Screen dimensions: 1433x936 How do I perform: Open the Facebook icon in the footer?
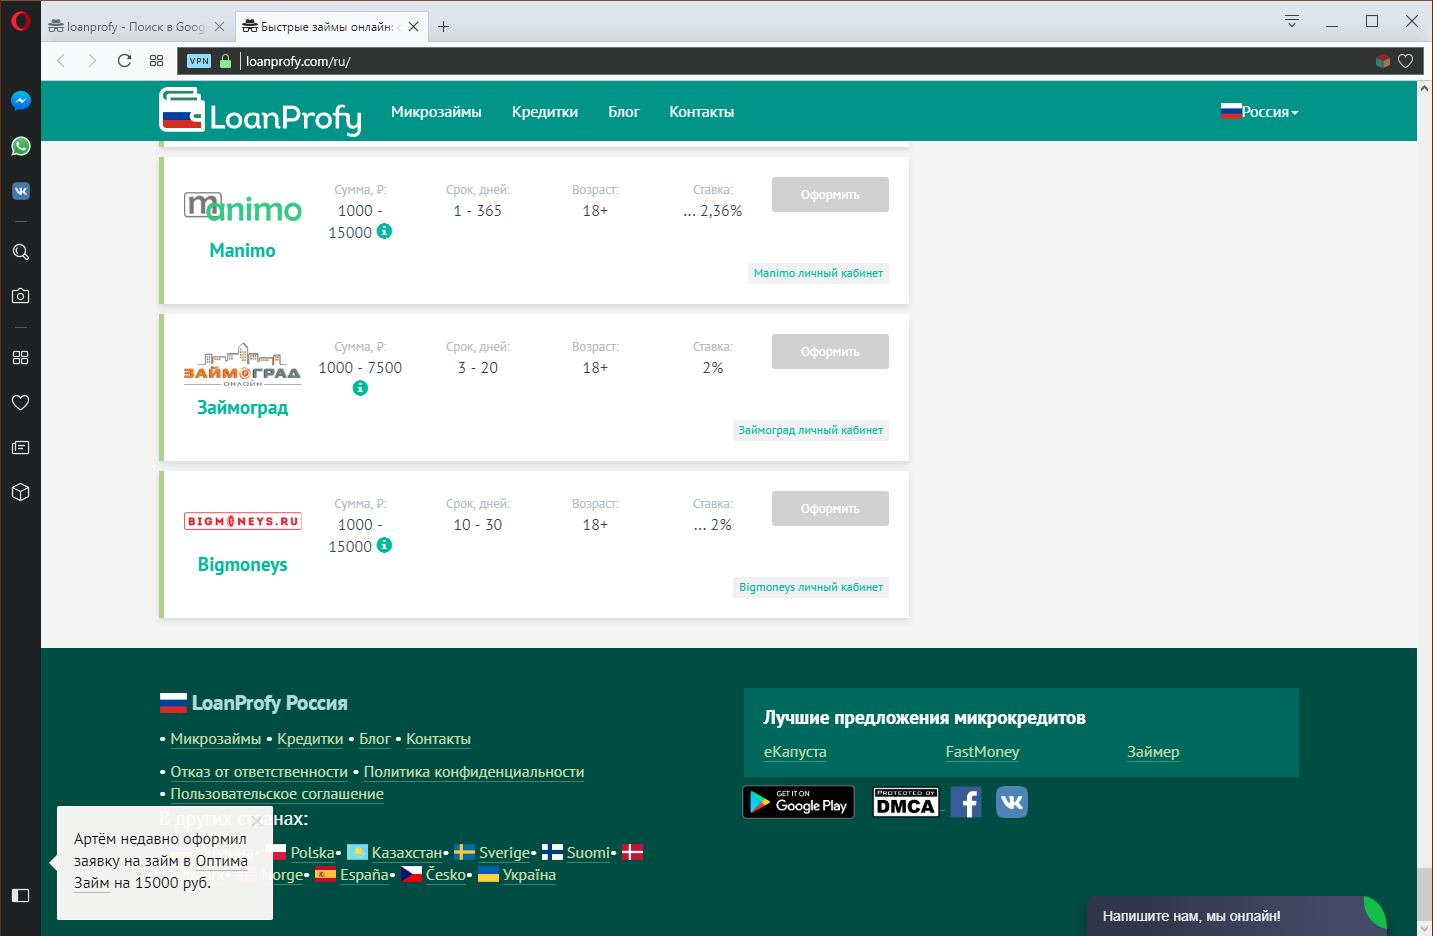click(966, 802)
